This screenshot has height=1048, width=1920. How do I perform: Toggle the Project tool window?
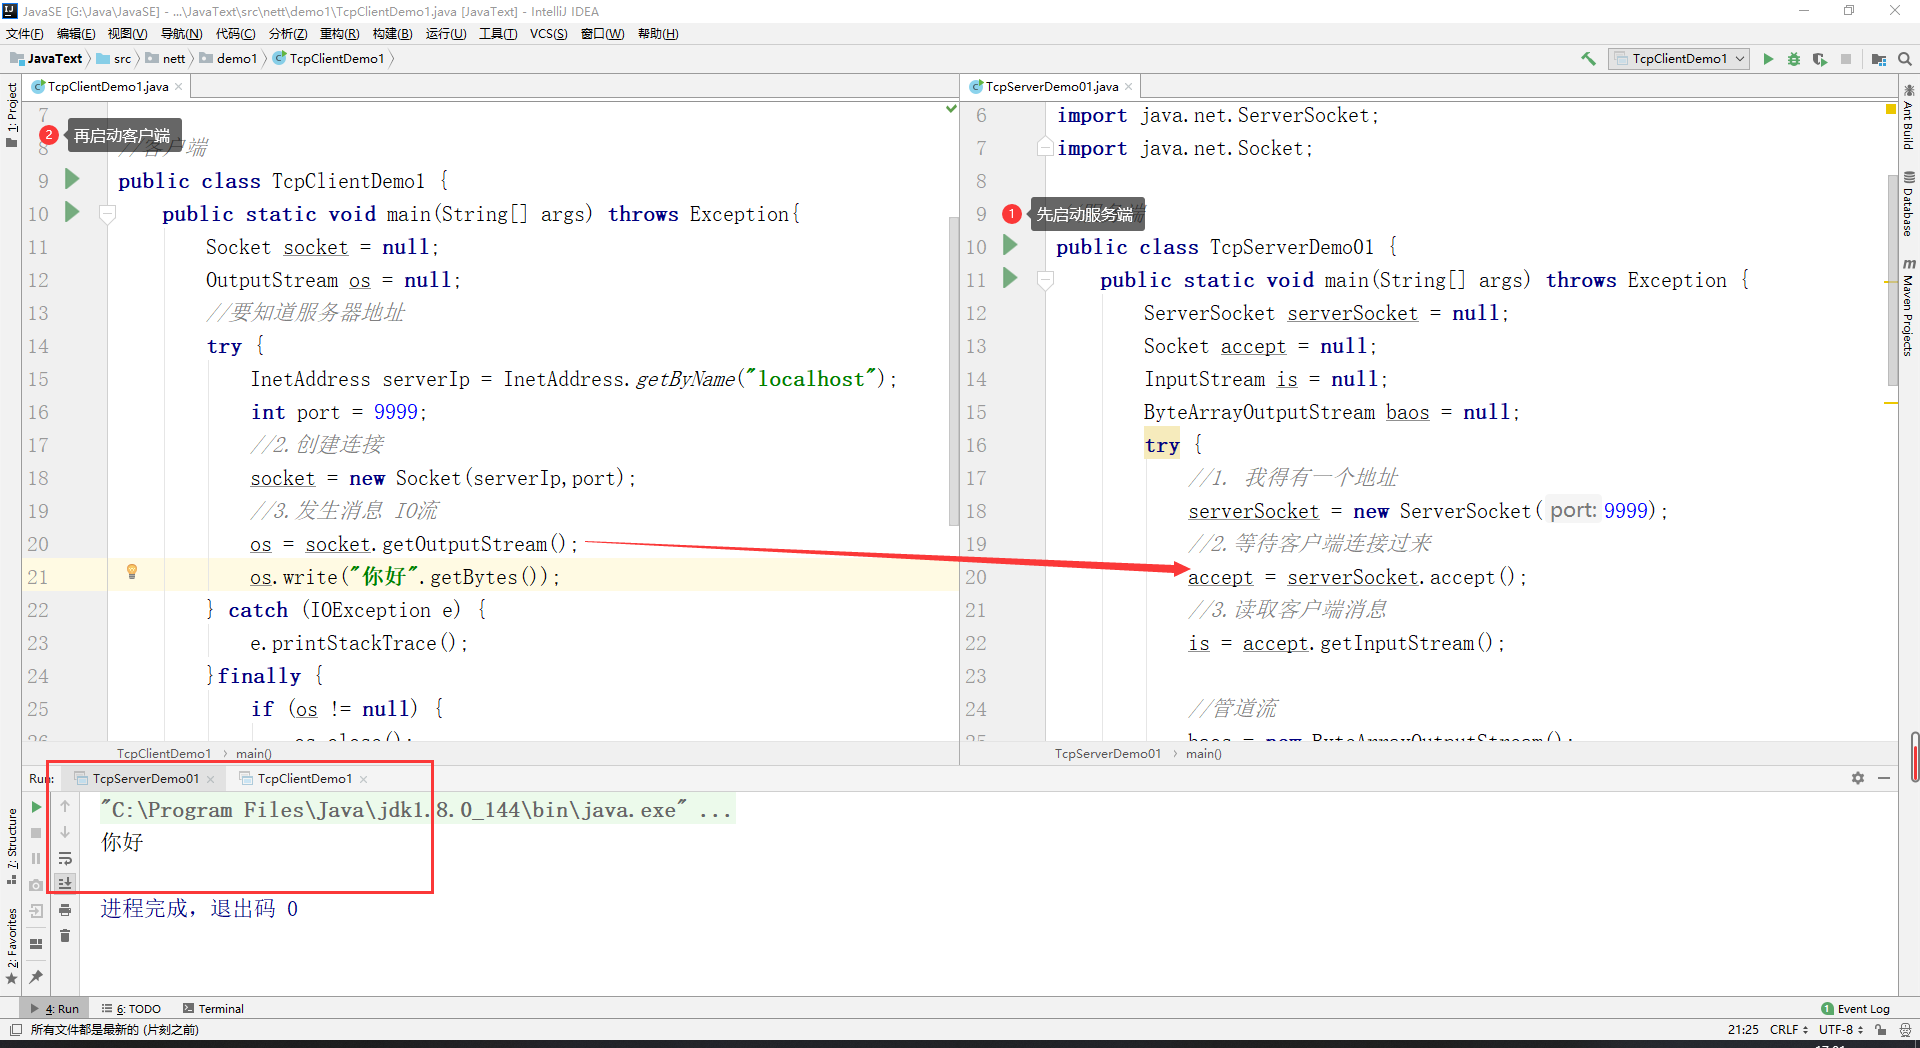click(x=11, y=114)
